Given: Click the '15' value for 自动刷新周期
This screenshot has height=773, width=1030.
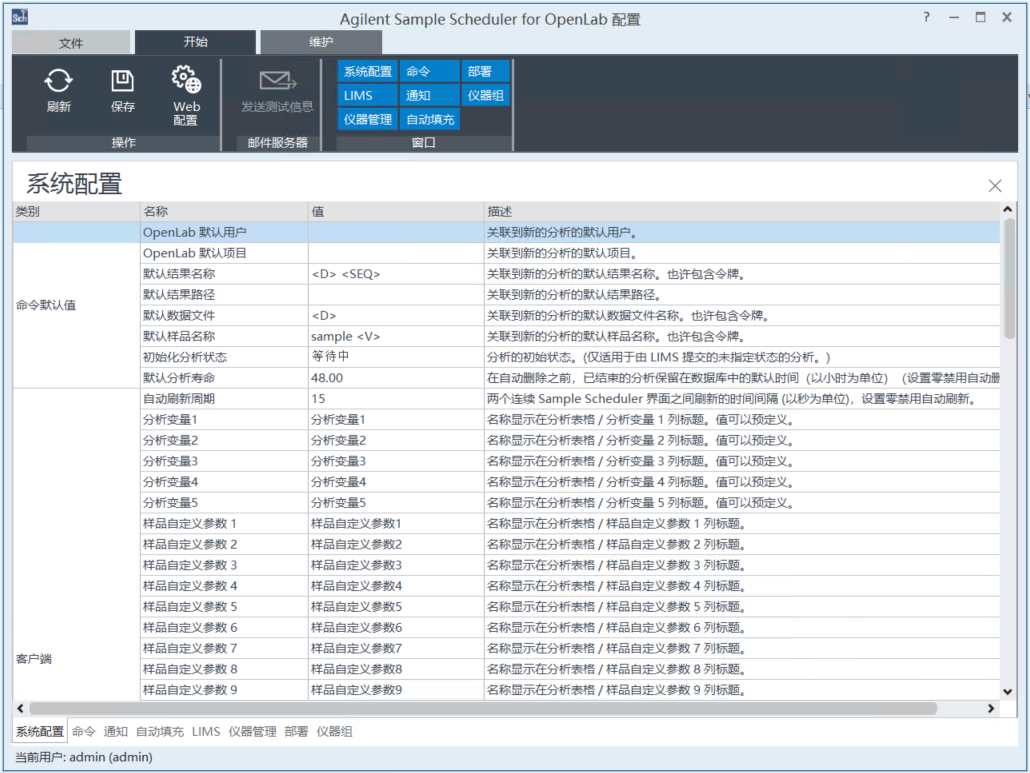Looking at the screenshot, I should 396,399.
